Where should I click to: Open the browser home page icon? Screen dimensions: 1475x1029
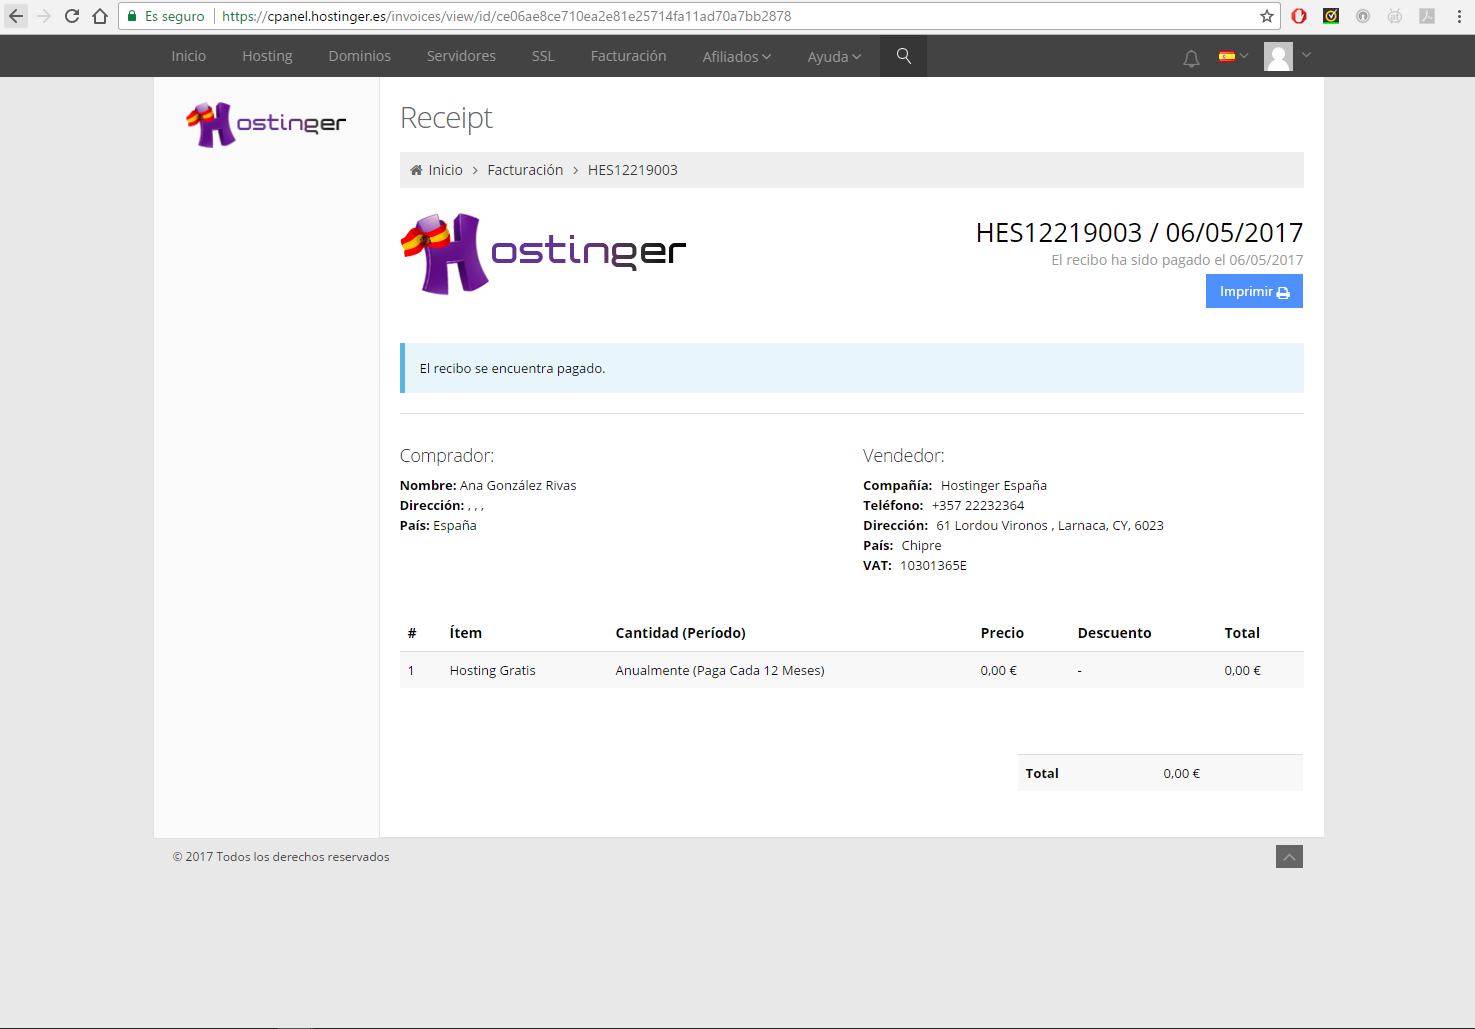[x=100, y=16]
